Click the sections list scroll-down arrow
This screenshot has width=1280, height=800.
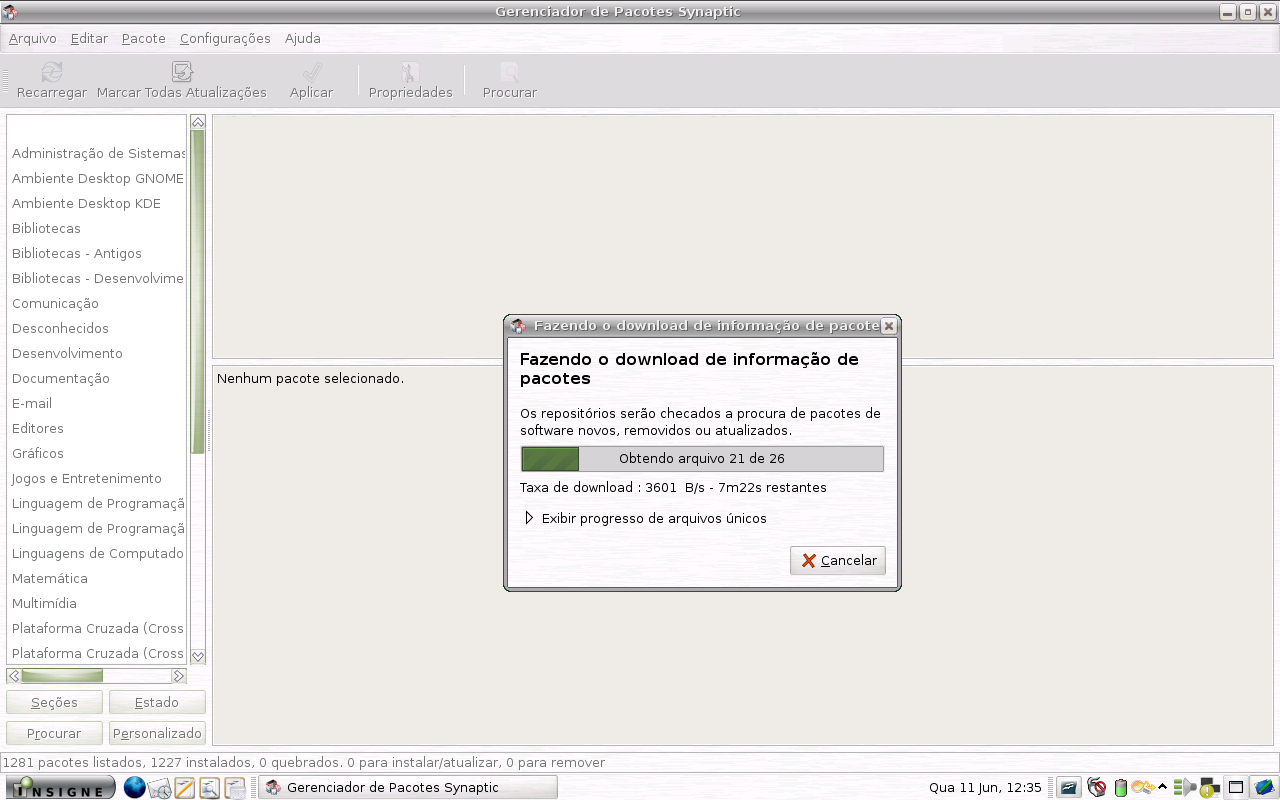pyautogui.click(x=198, y=656)
